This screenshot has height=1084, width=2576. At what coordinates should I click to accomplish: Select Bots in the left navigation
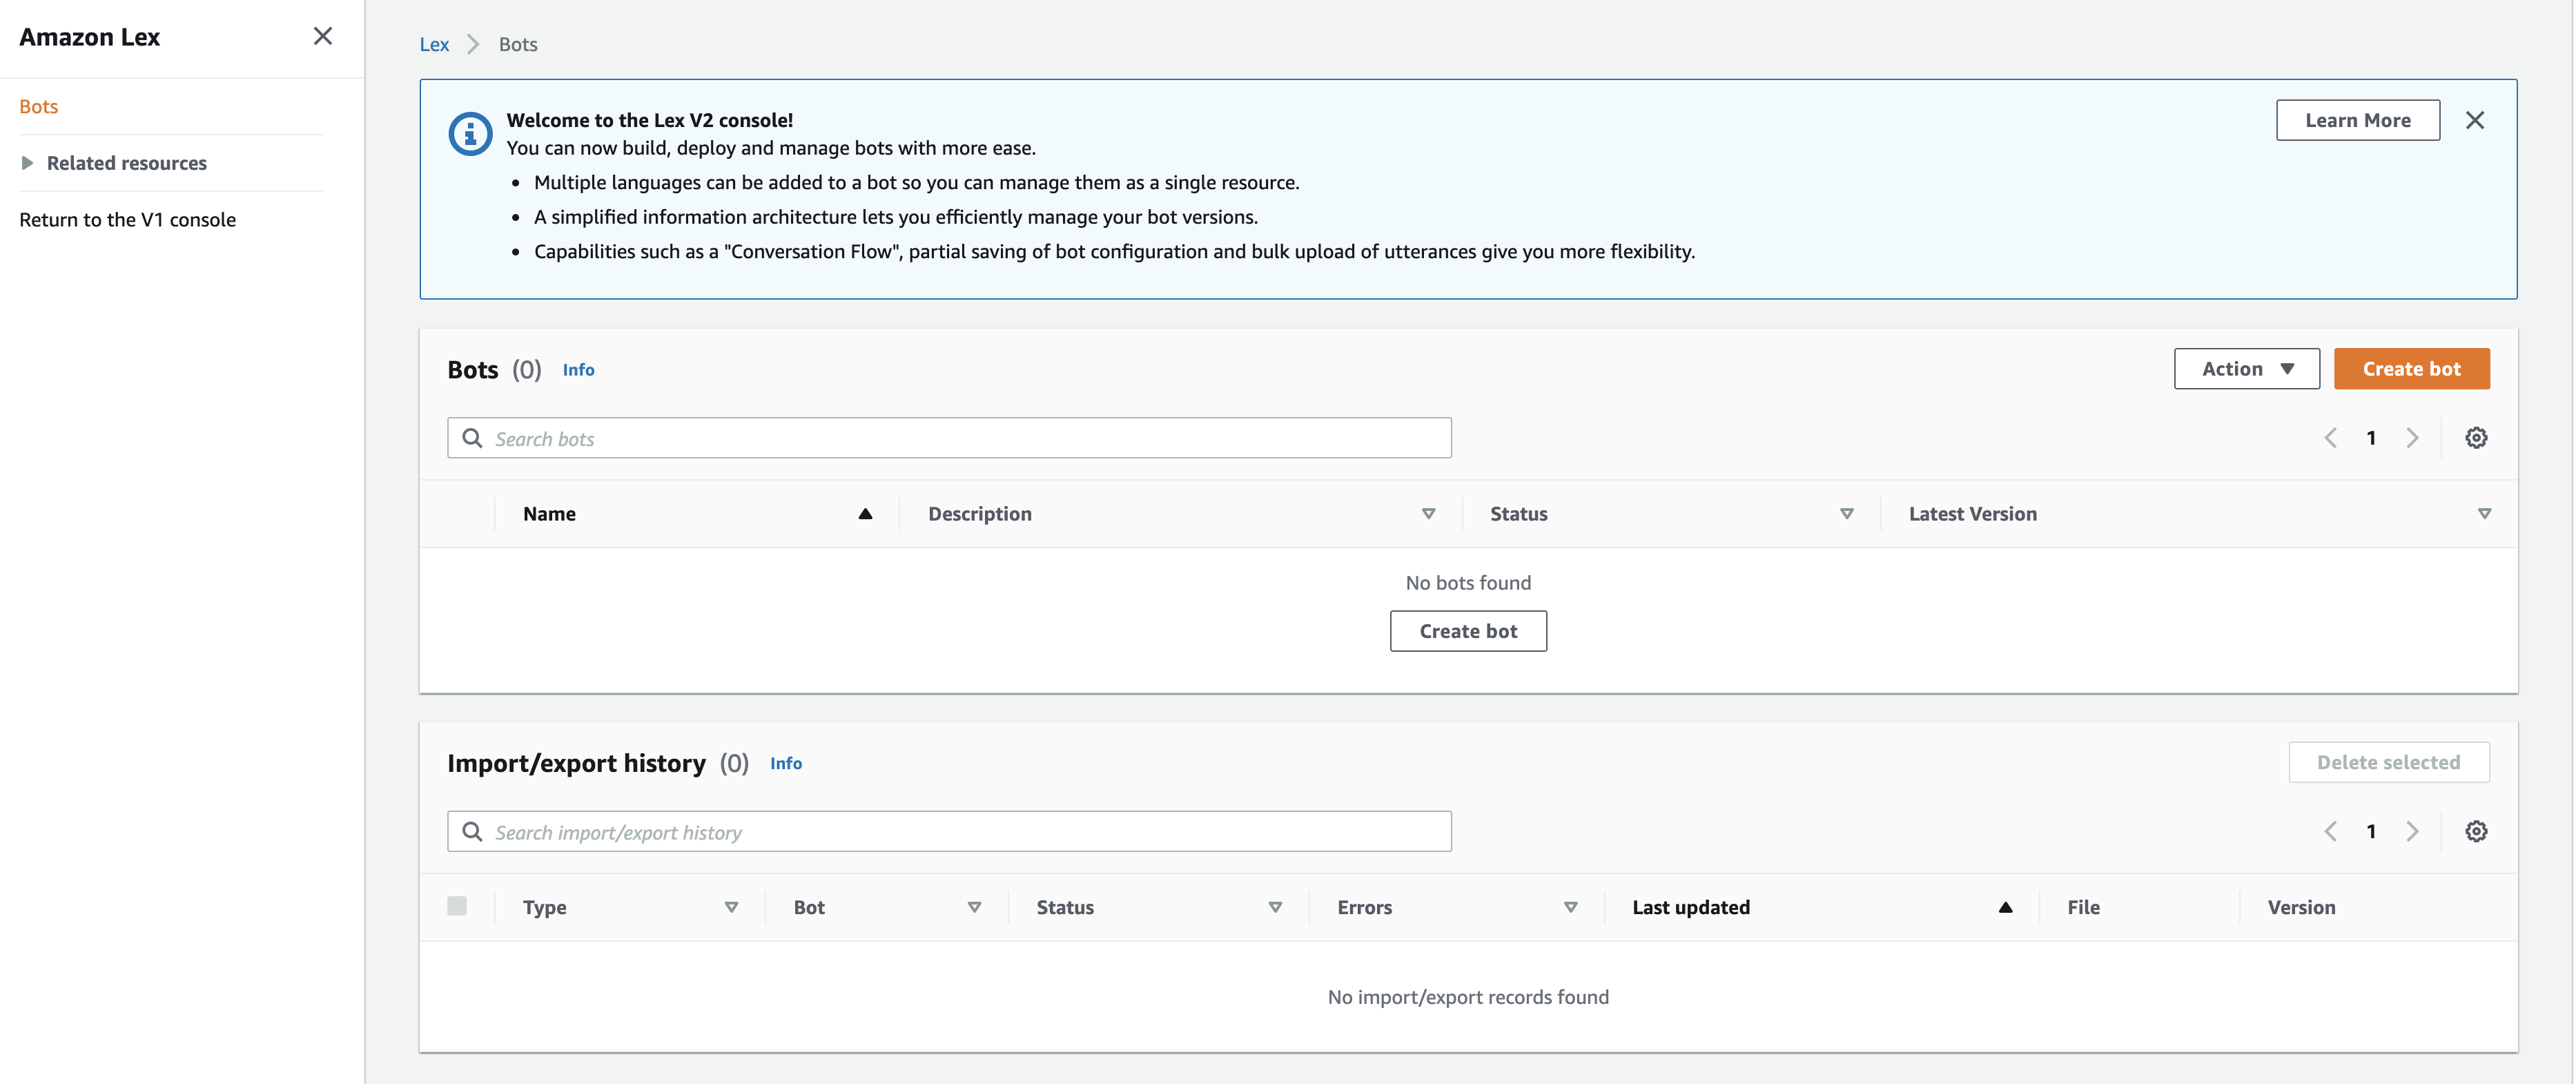coord(38,106)
